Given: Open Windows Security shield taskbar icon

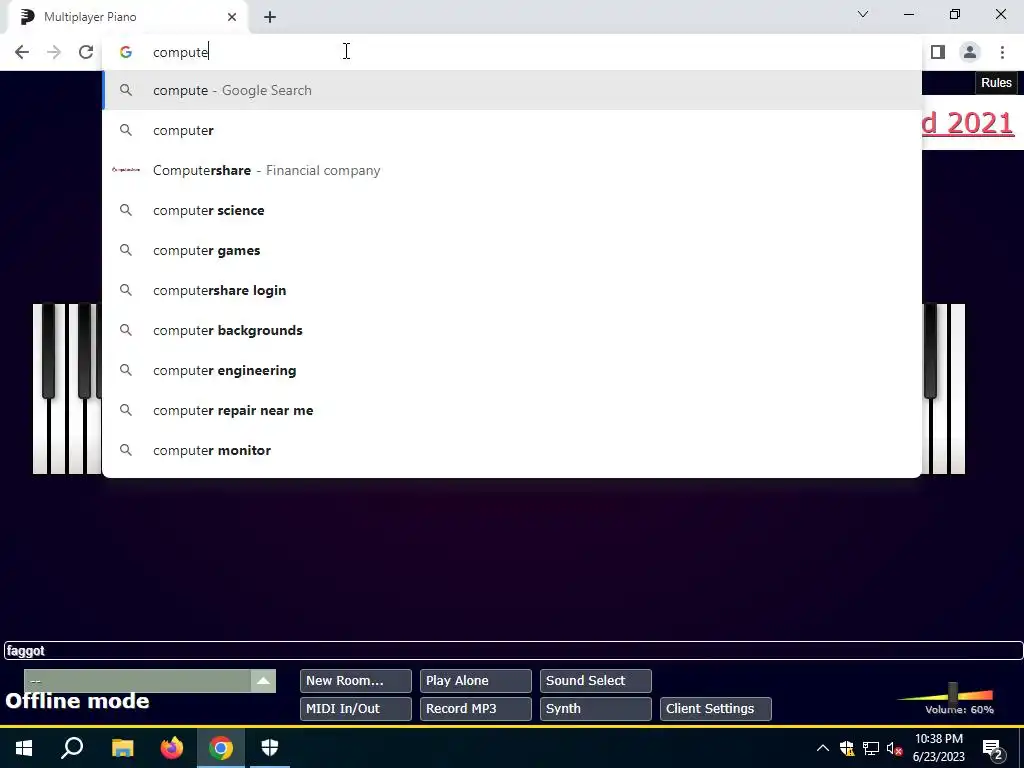Looking at the screenshot, I should point(270,748).
